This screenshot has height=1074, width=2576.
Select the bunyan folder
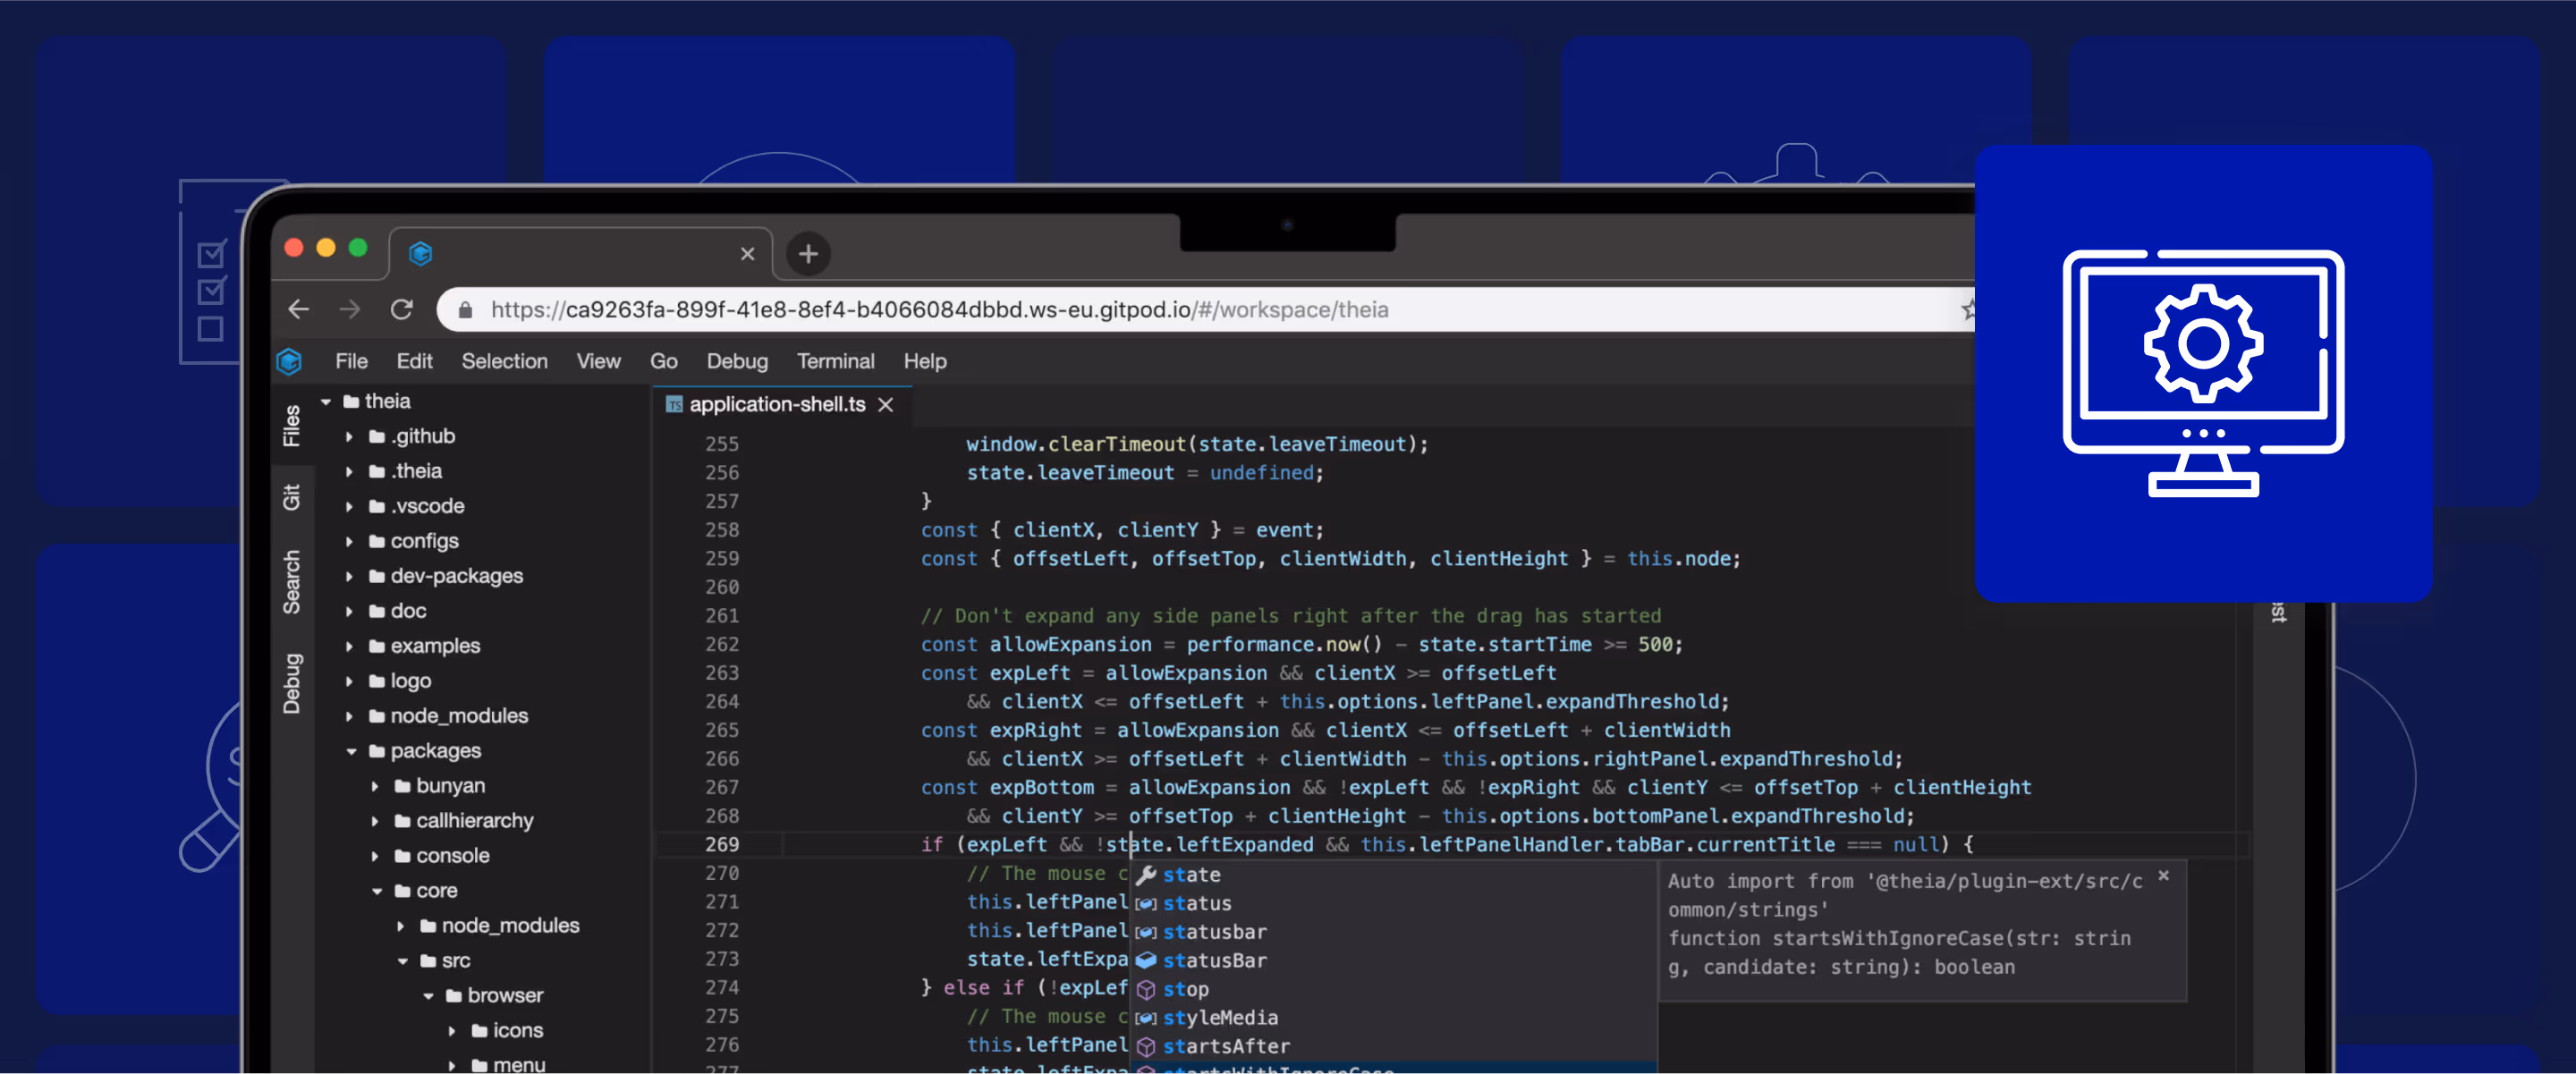[x=450, y=786]
